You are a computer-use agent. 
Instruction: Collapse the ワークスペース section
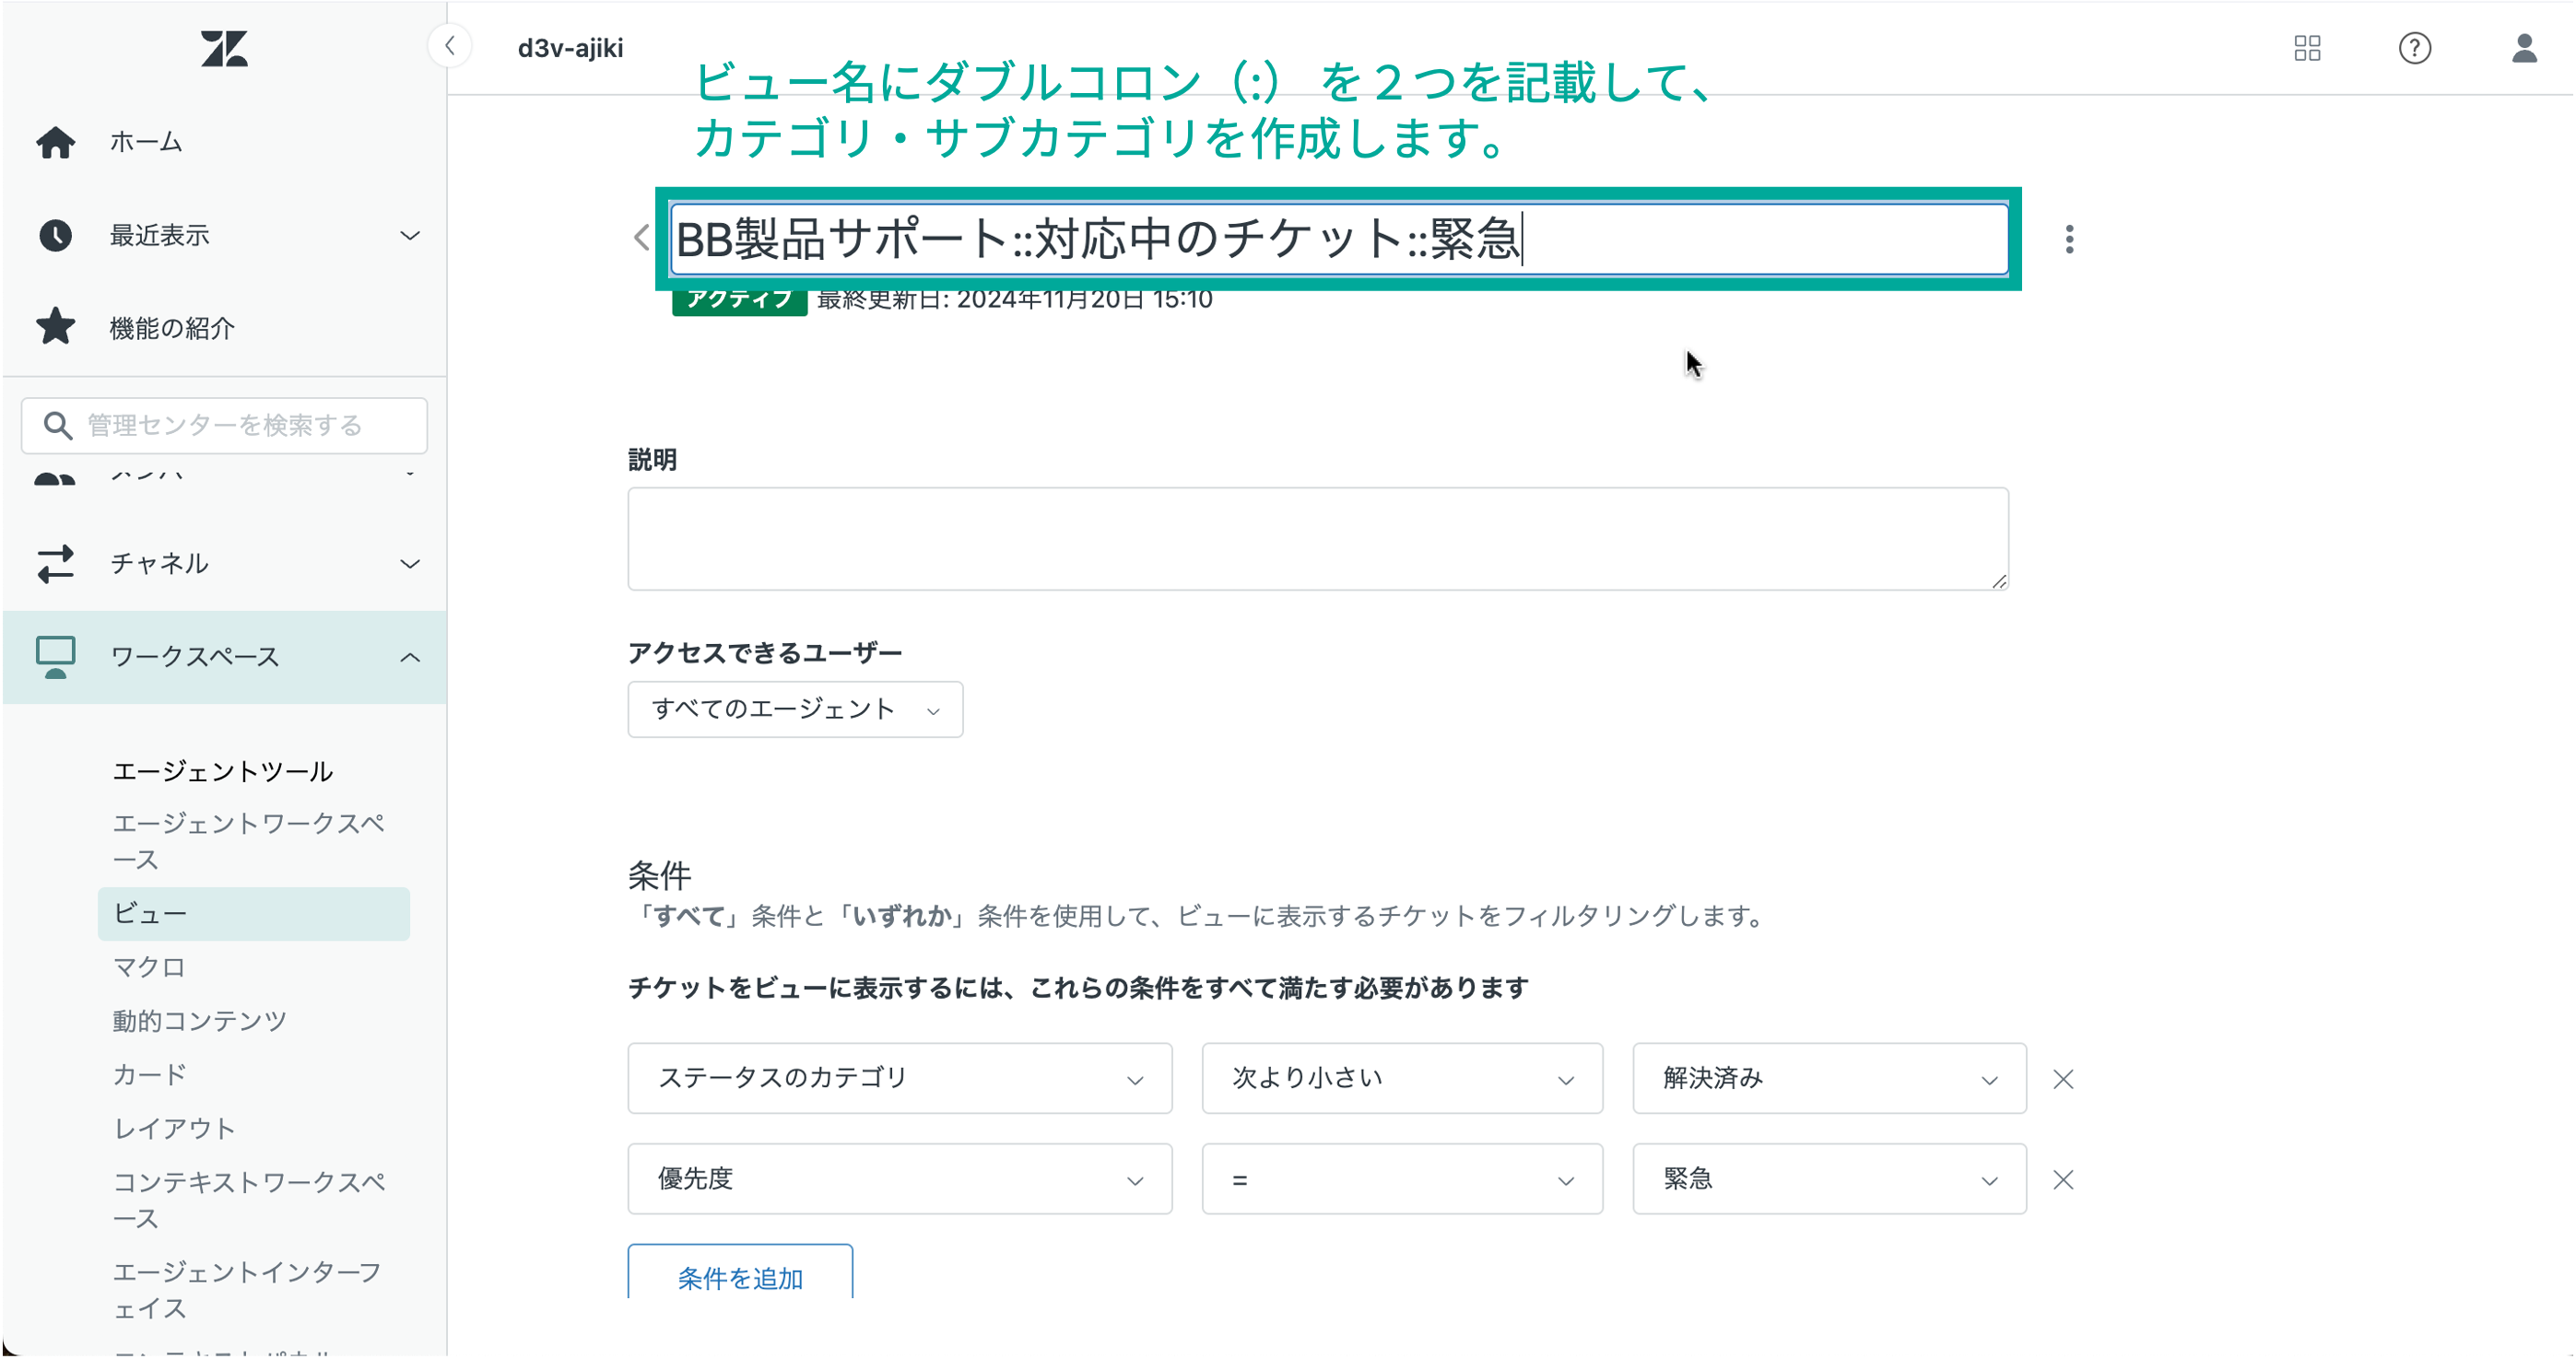pos(410,657)
